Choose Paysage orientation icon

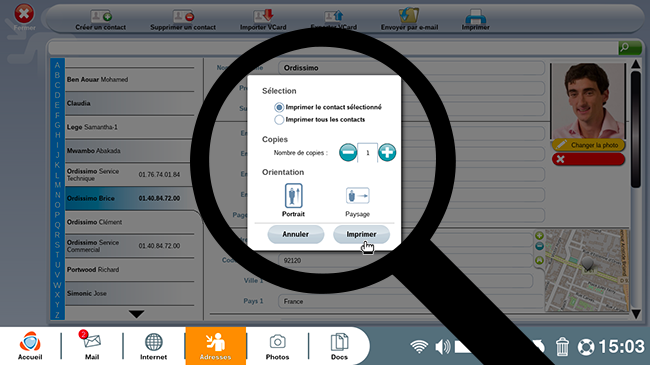[x=357, y=195]
